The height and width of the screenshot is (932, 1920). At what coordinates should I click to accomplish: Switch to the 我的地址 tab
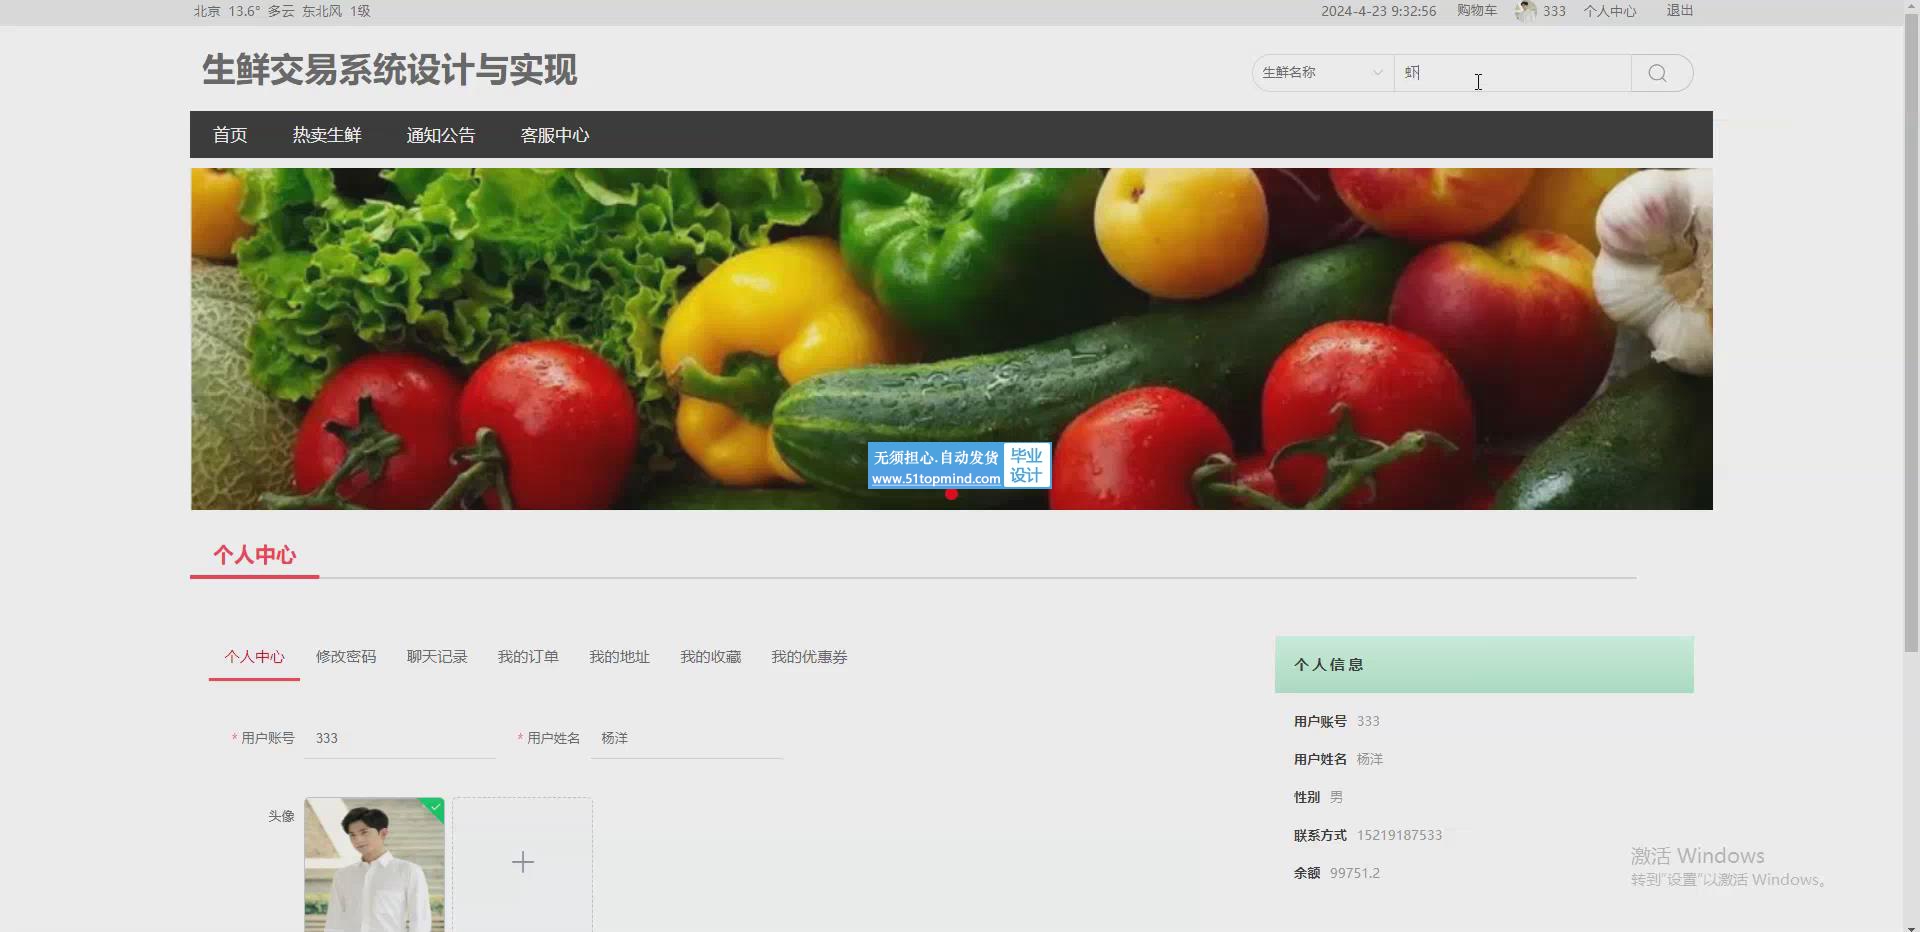pos(619,657)
